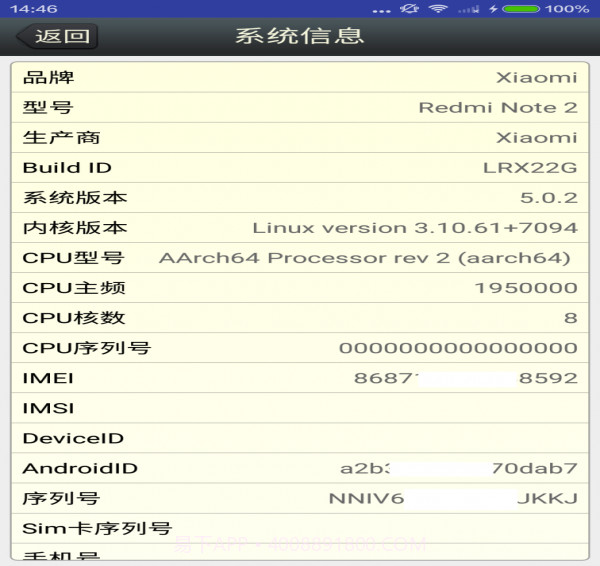This screenshot has width=600, height=566.
Task: Tap the 序列号 serial number row
Action: click(300, 498)
